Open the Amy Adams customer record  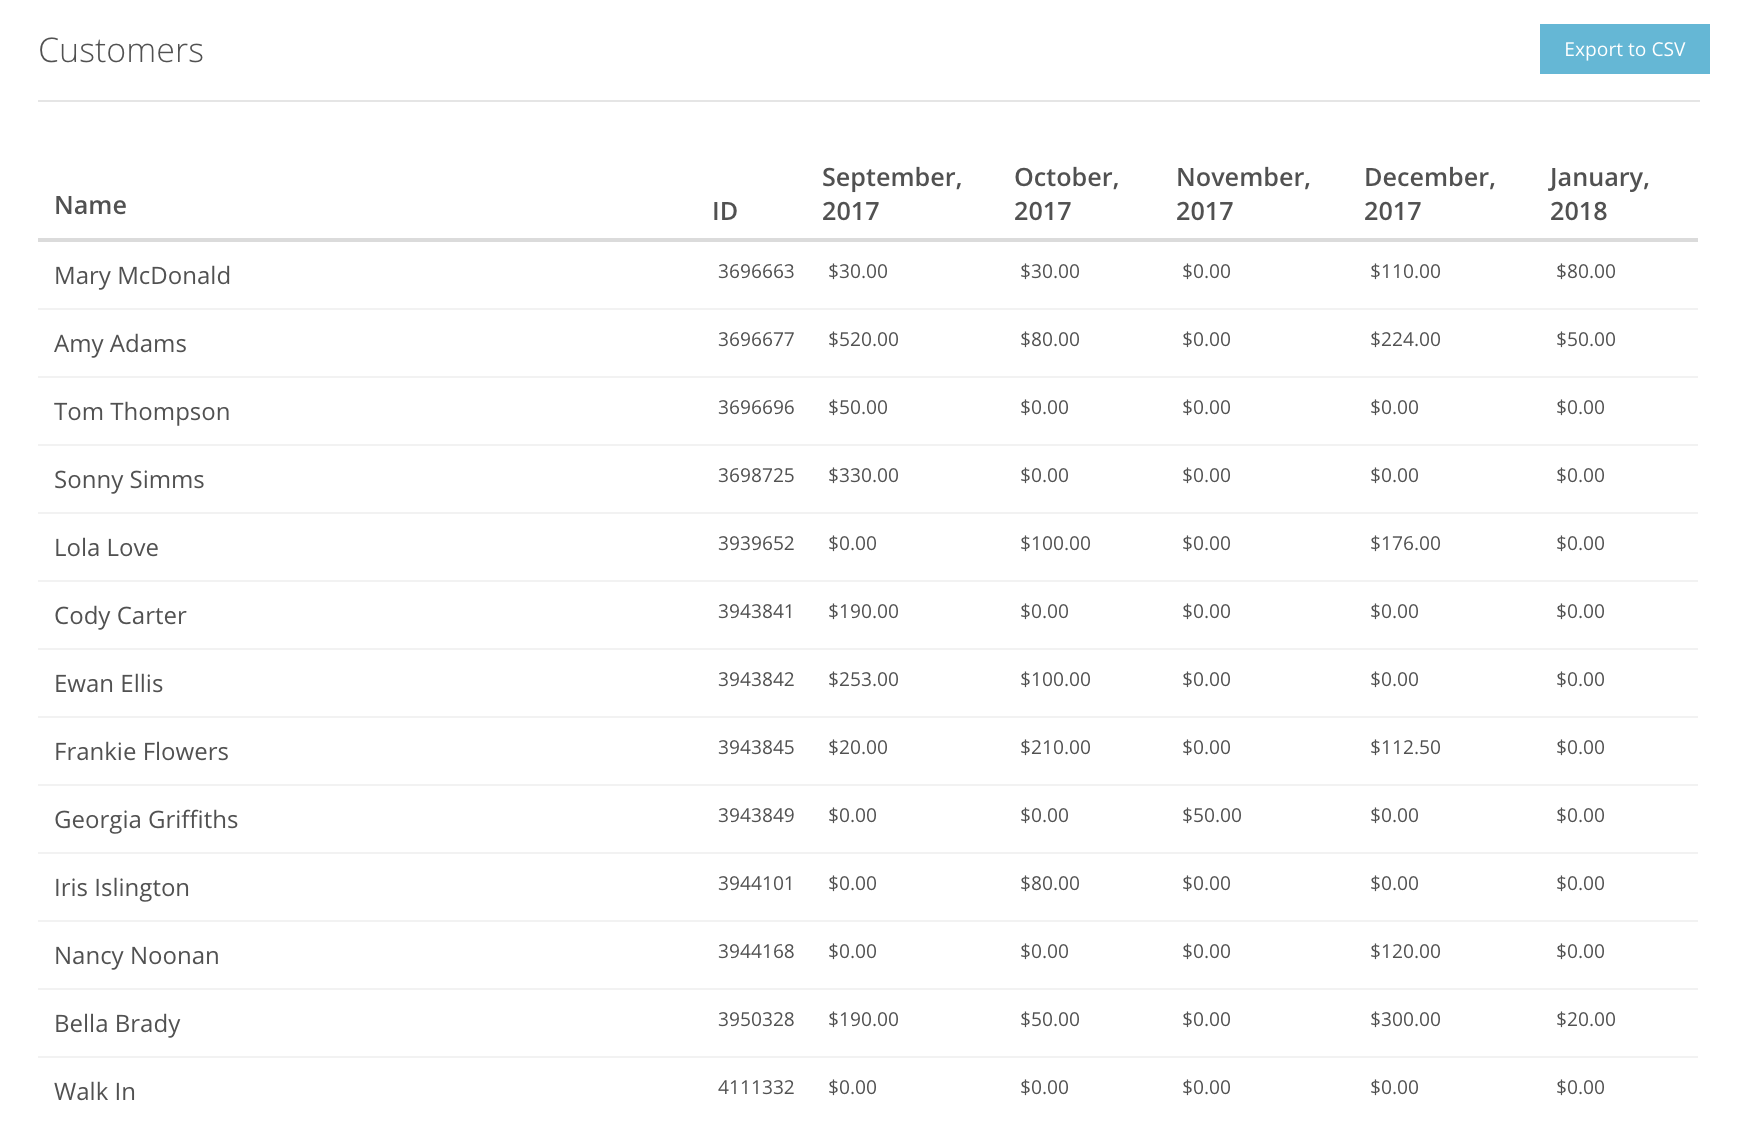(x=120, y=343)
